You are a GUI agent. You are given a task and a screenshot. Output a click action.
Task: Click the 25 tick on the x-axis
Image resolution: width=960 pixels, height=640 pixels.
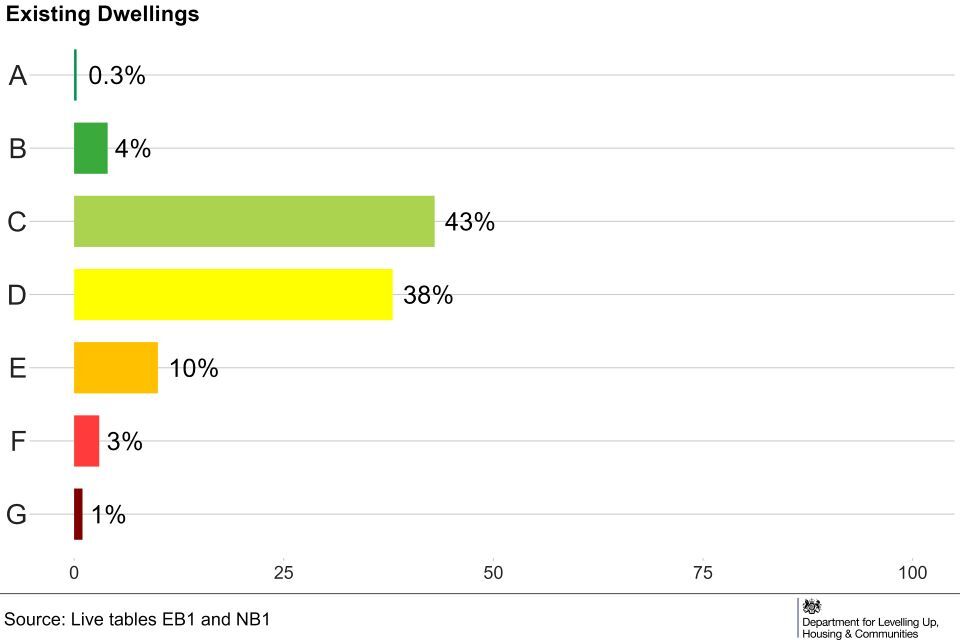point(284,573)
